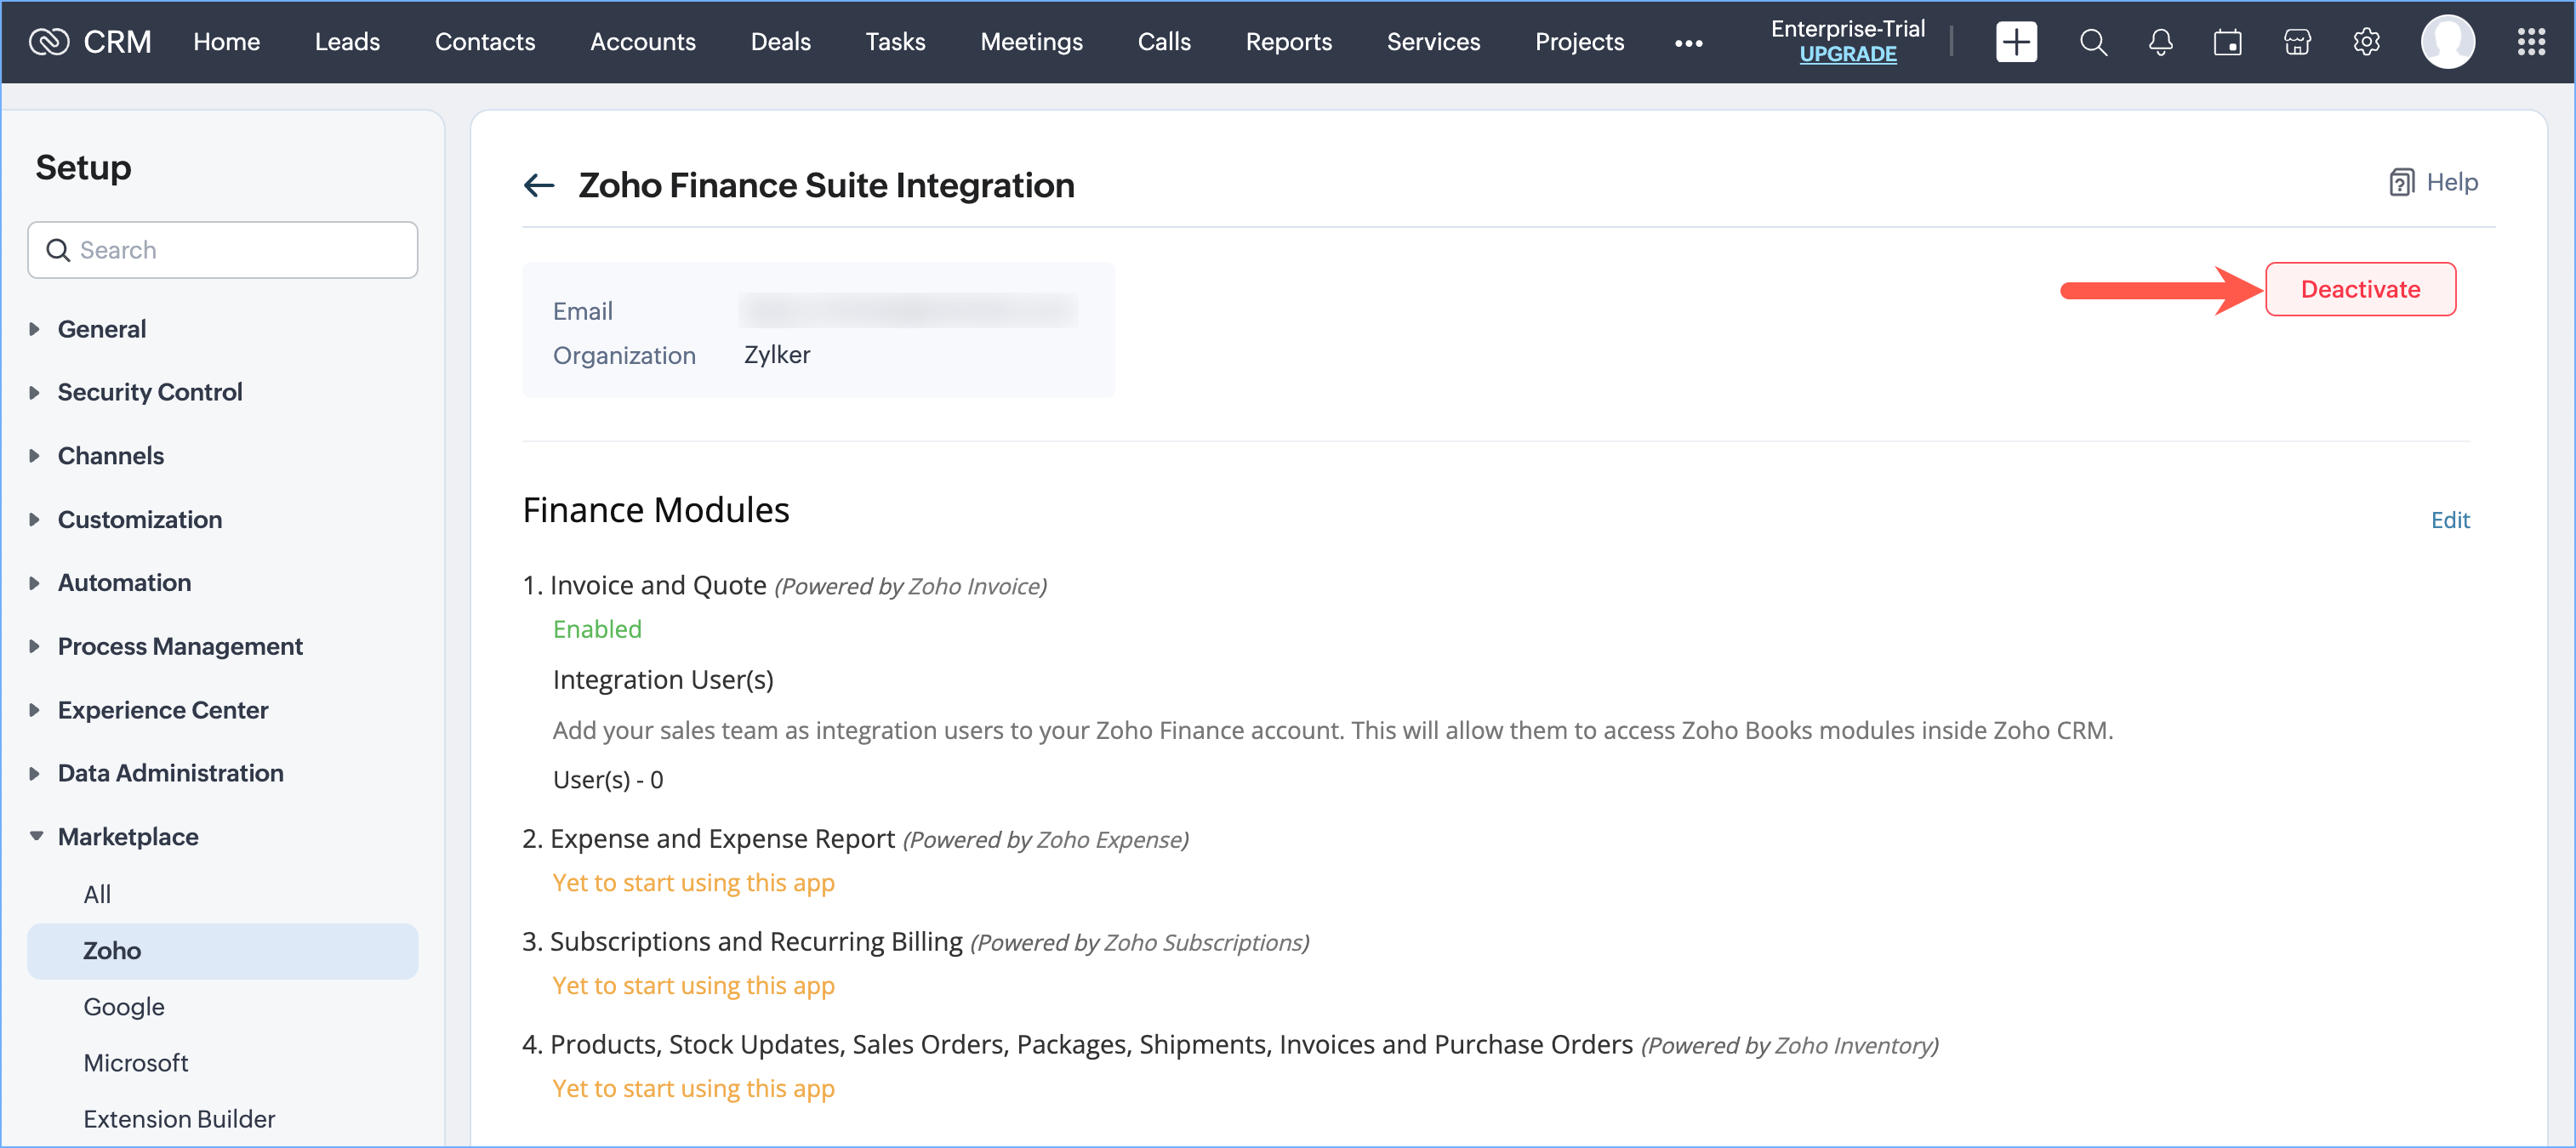Image resolution: width=2576 pixels, height=1148 pixels.
Task: Open the Reports tab
Action: [x=1288, y=42]
